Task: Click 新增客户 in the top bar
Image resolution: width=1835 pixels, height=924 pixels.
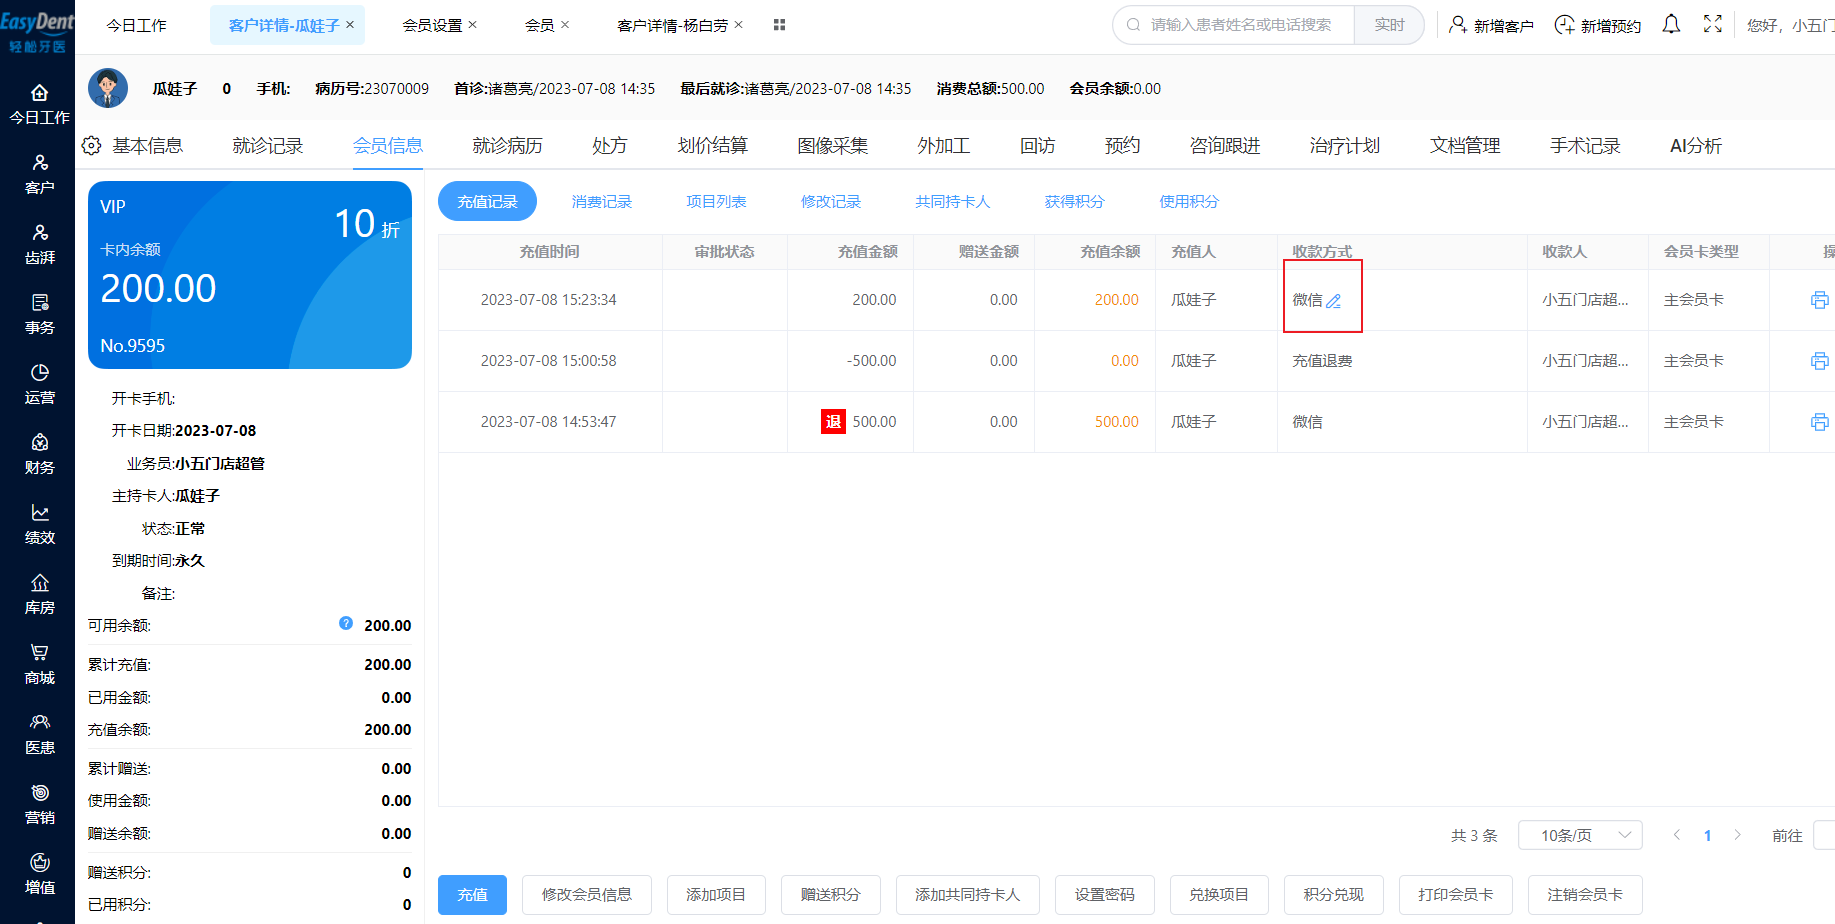Action: (x=1491, y=25)
